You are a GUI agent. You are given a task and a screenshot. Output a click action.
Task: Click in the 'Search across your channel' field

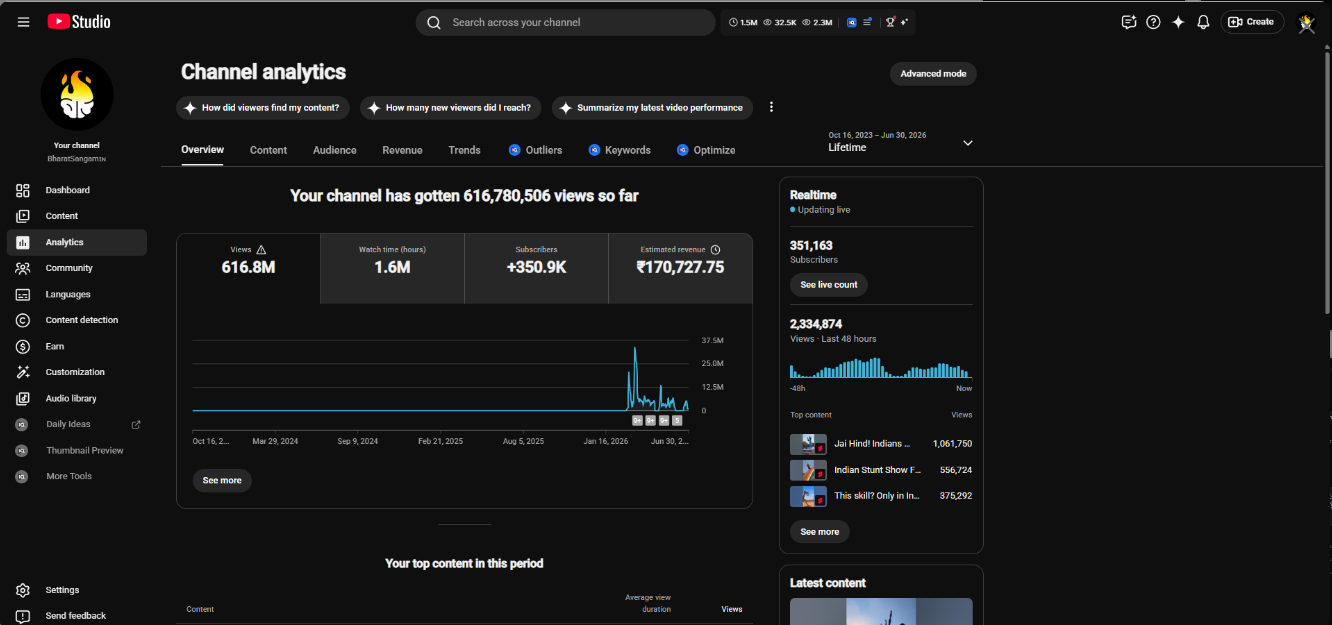click(x=565, y=22)
